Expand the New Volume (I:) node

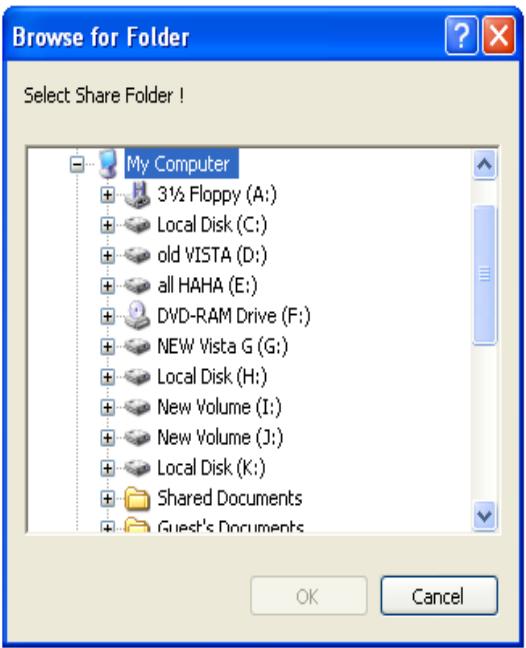click(107, 407)
